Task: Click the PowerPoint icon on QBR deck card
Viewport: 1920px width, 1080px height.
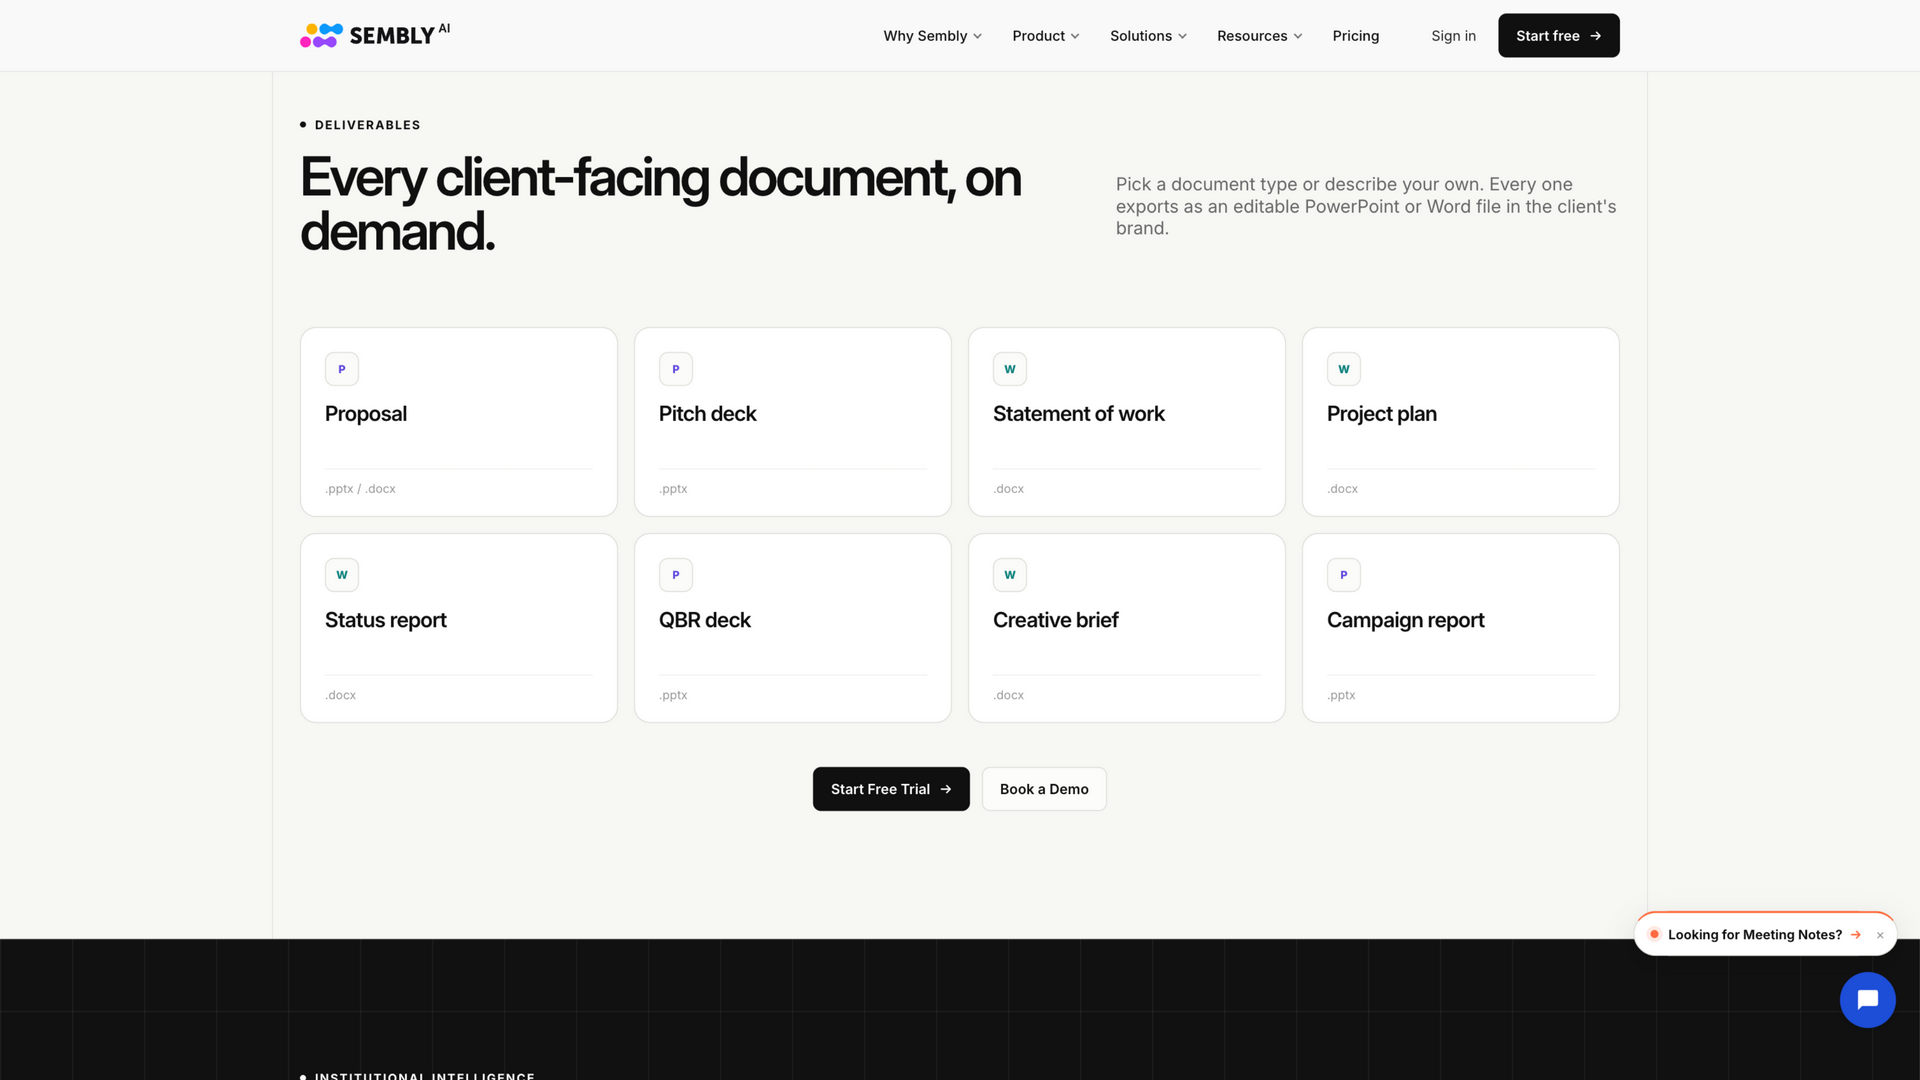Action: point(676,575)
